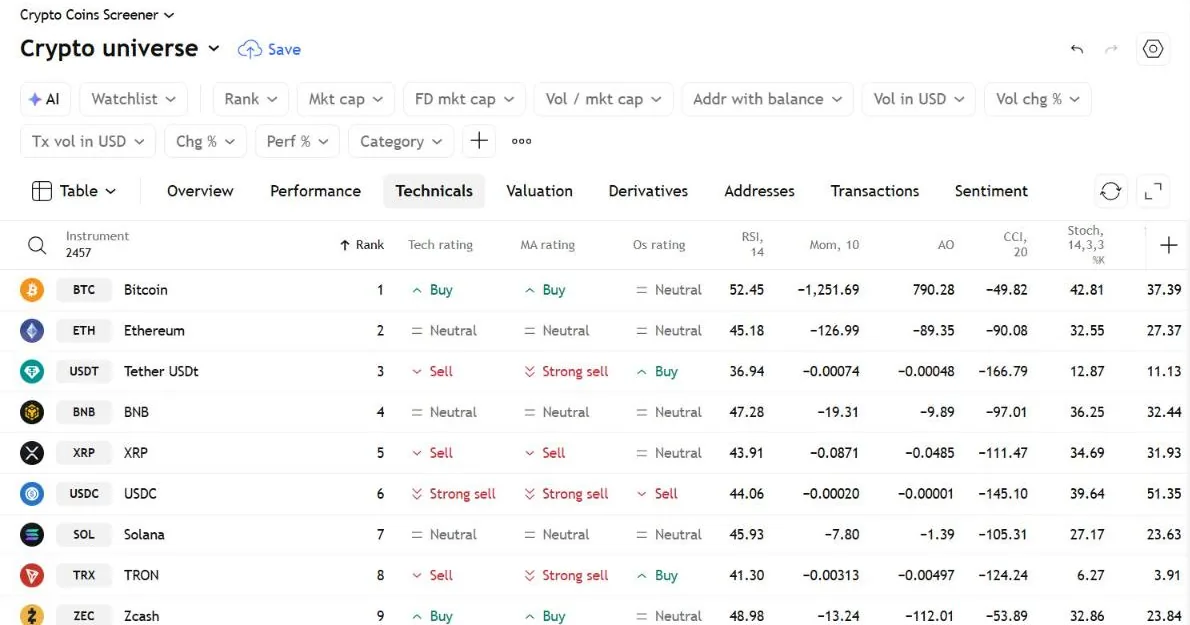
Task: Click the refresh data icon
Action: click(x=1110, y=191)
